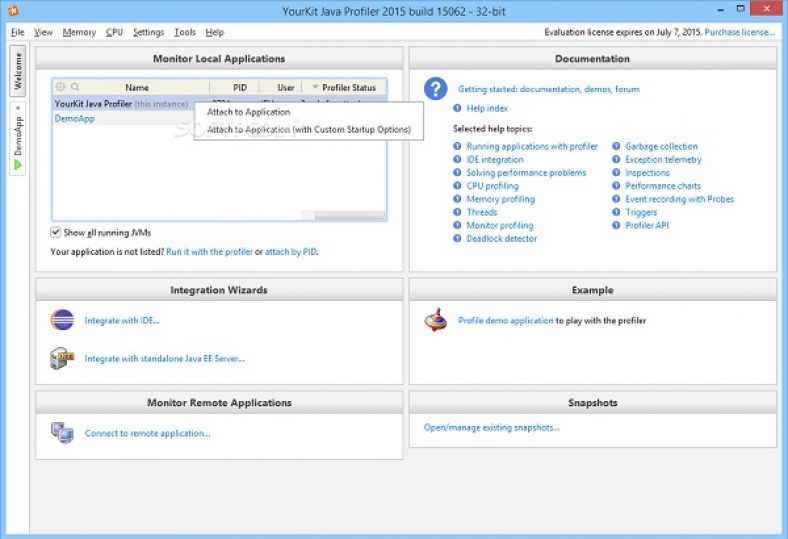Close the DemoApp side tab
Image resolution: width=788 pixels, height=539 pixels.
pos(17,108)
